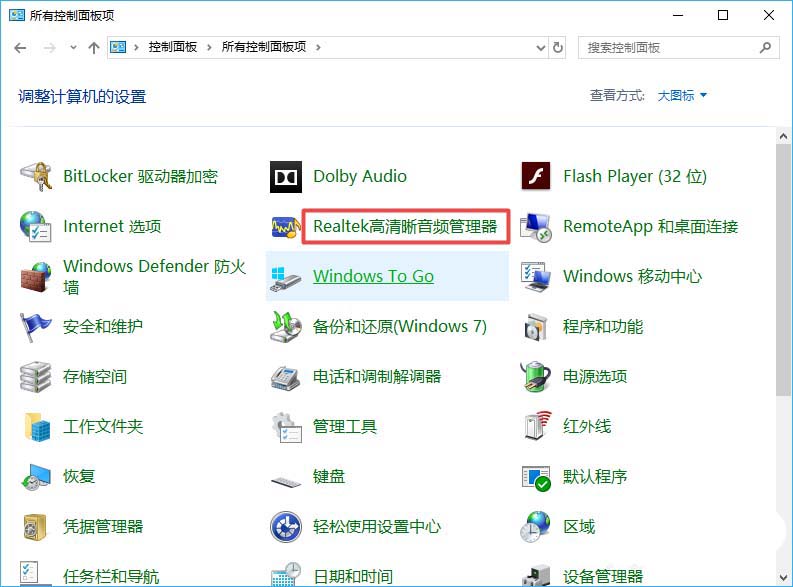Click the scrollbar up arrow

pyautogui.click(x=783, y=137)
